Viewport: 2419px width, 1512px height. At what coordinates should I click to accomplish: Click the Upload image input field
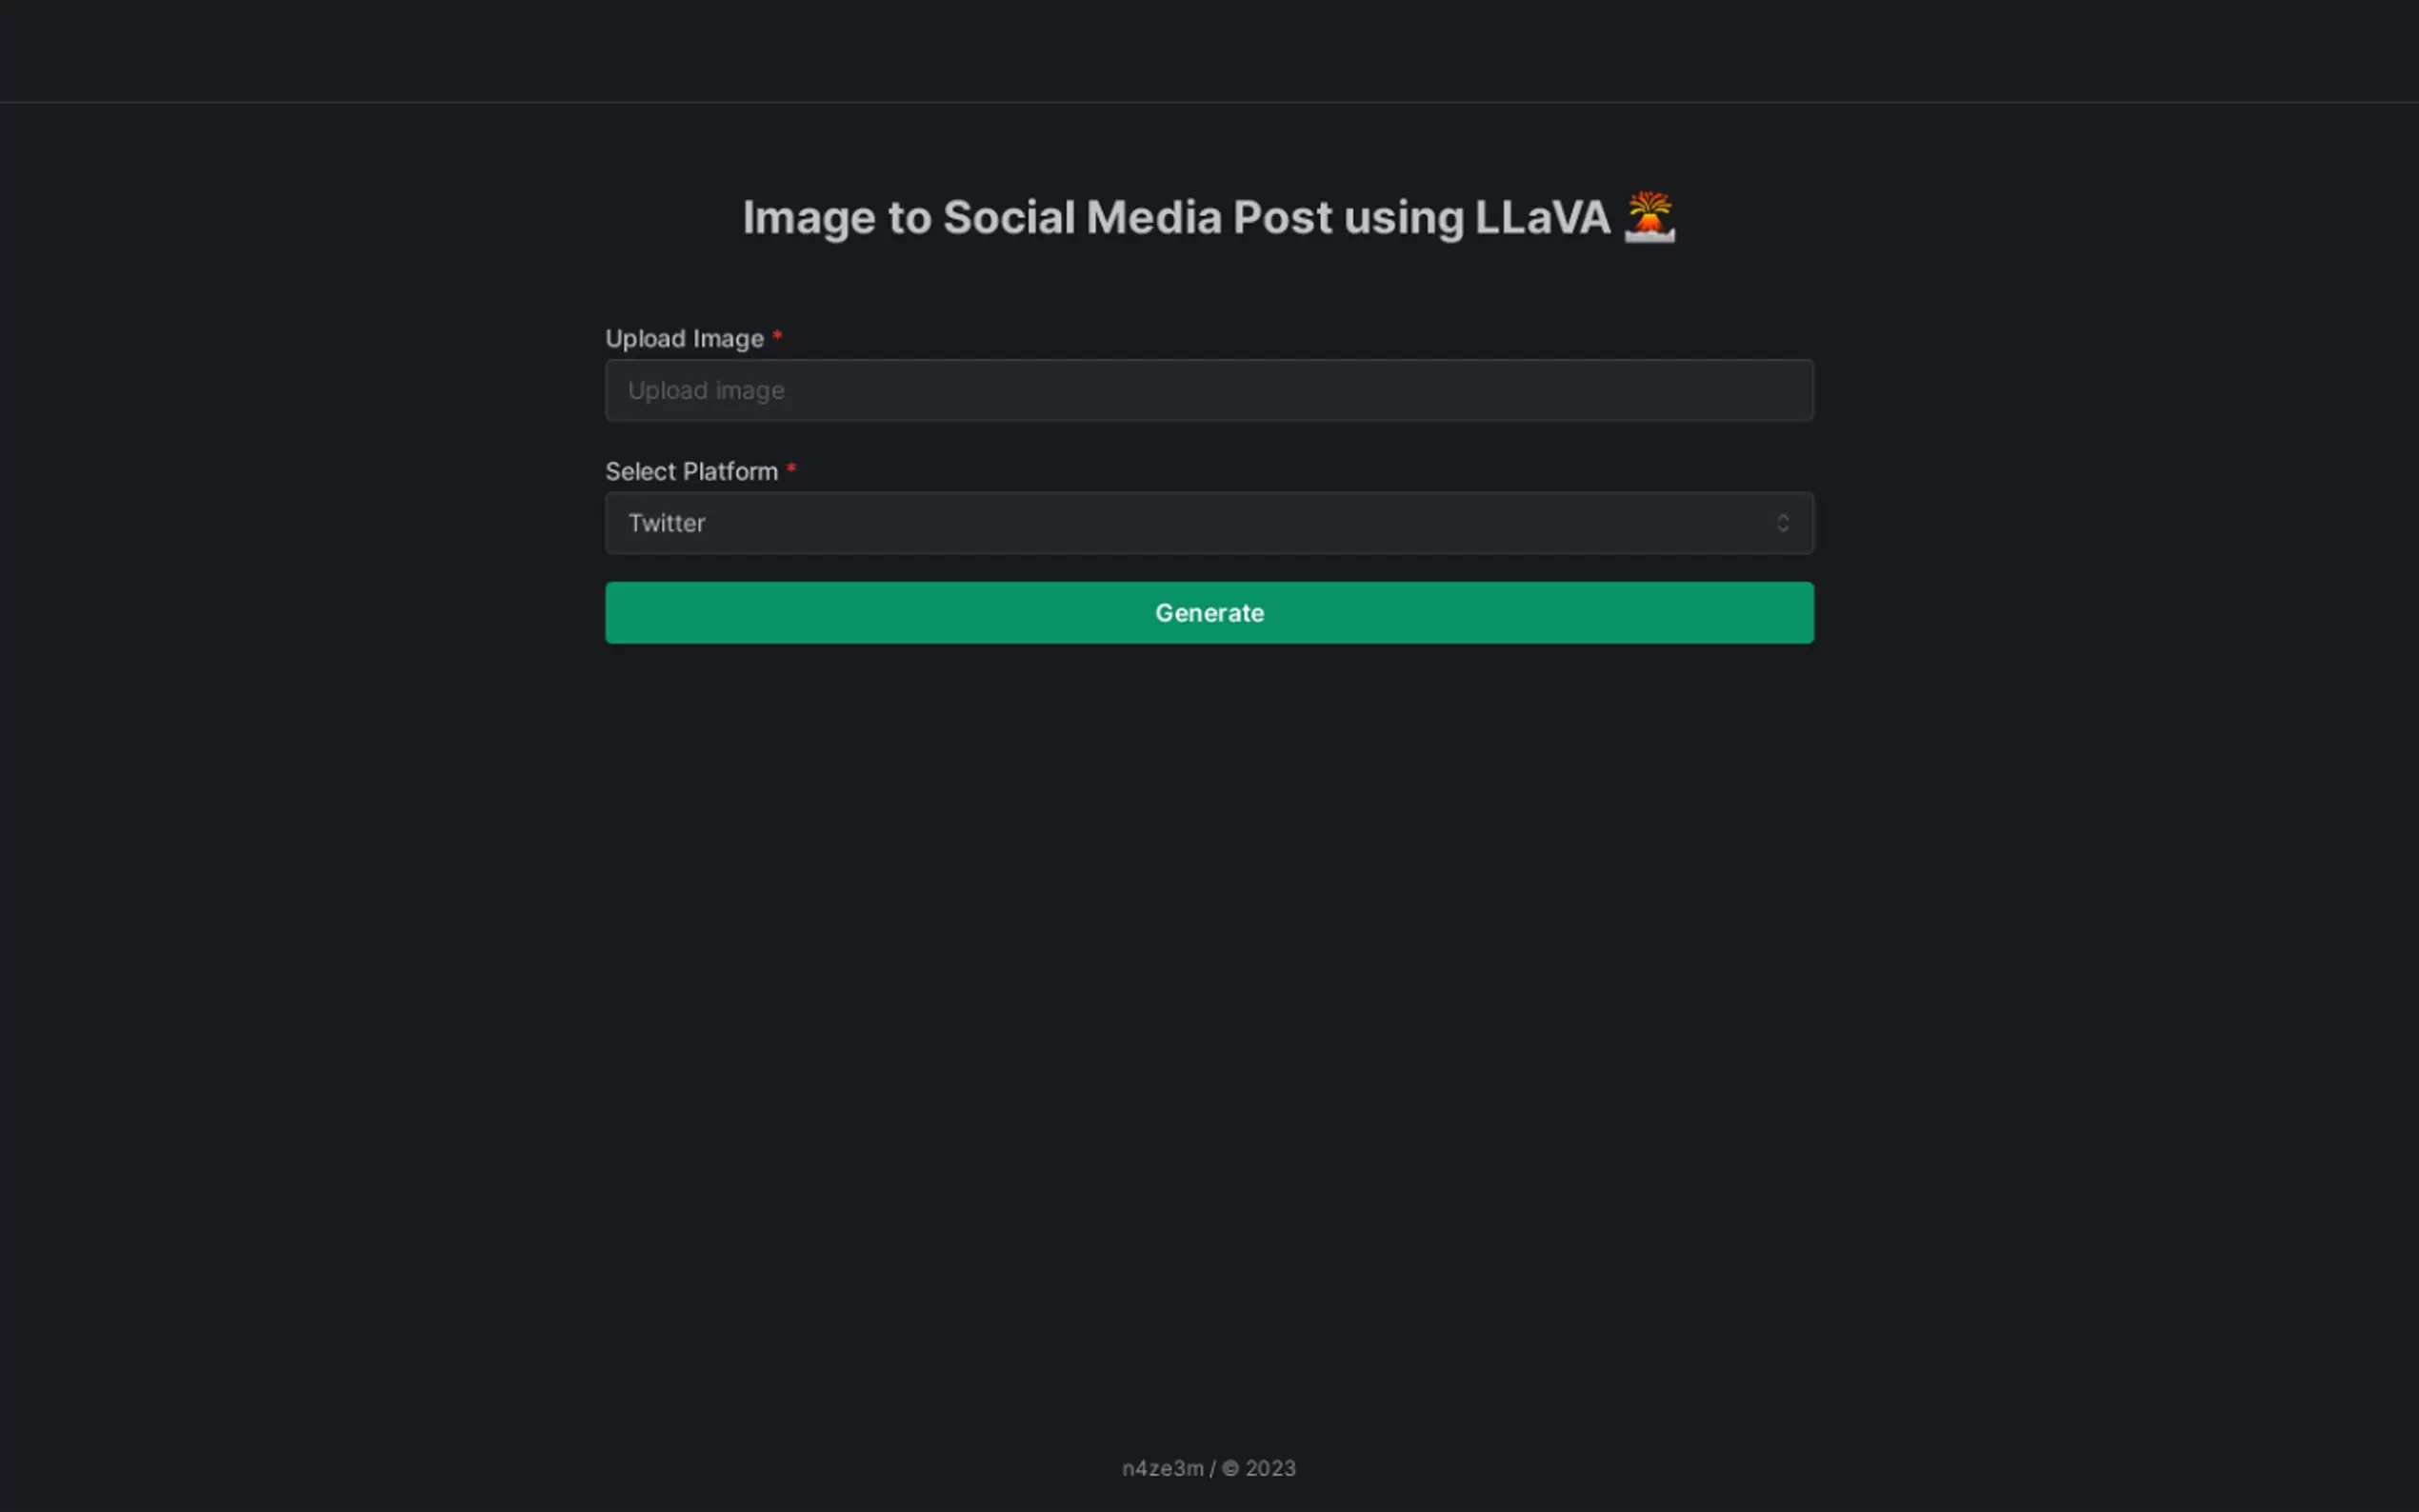[1209, 390]
